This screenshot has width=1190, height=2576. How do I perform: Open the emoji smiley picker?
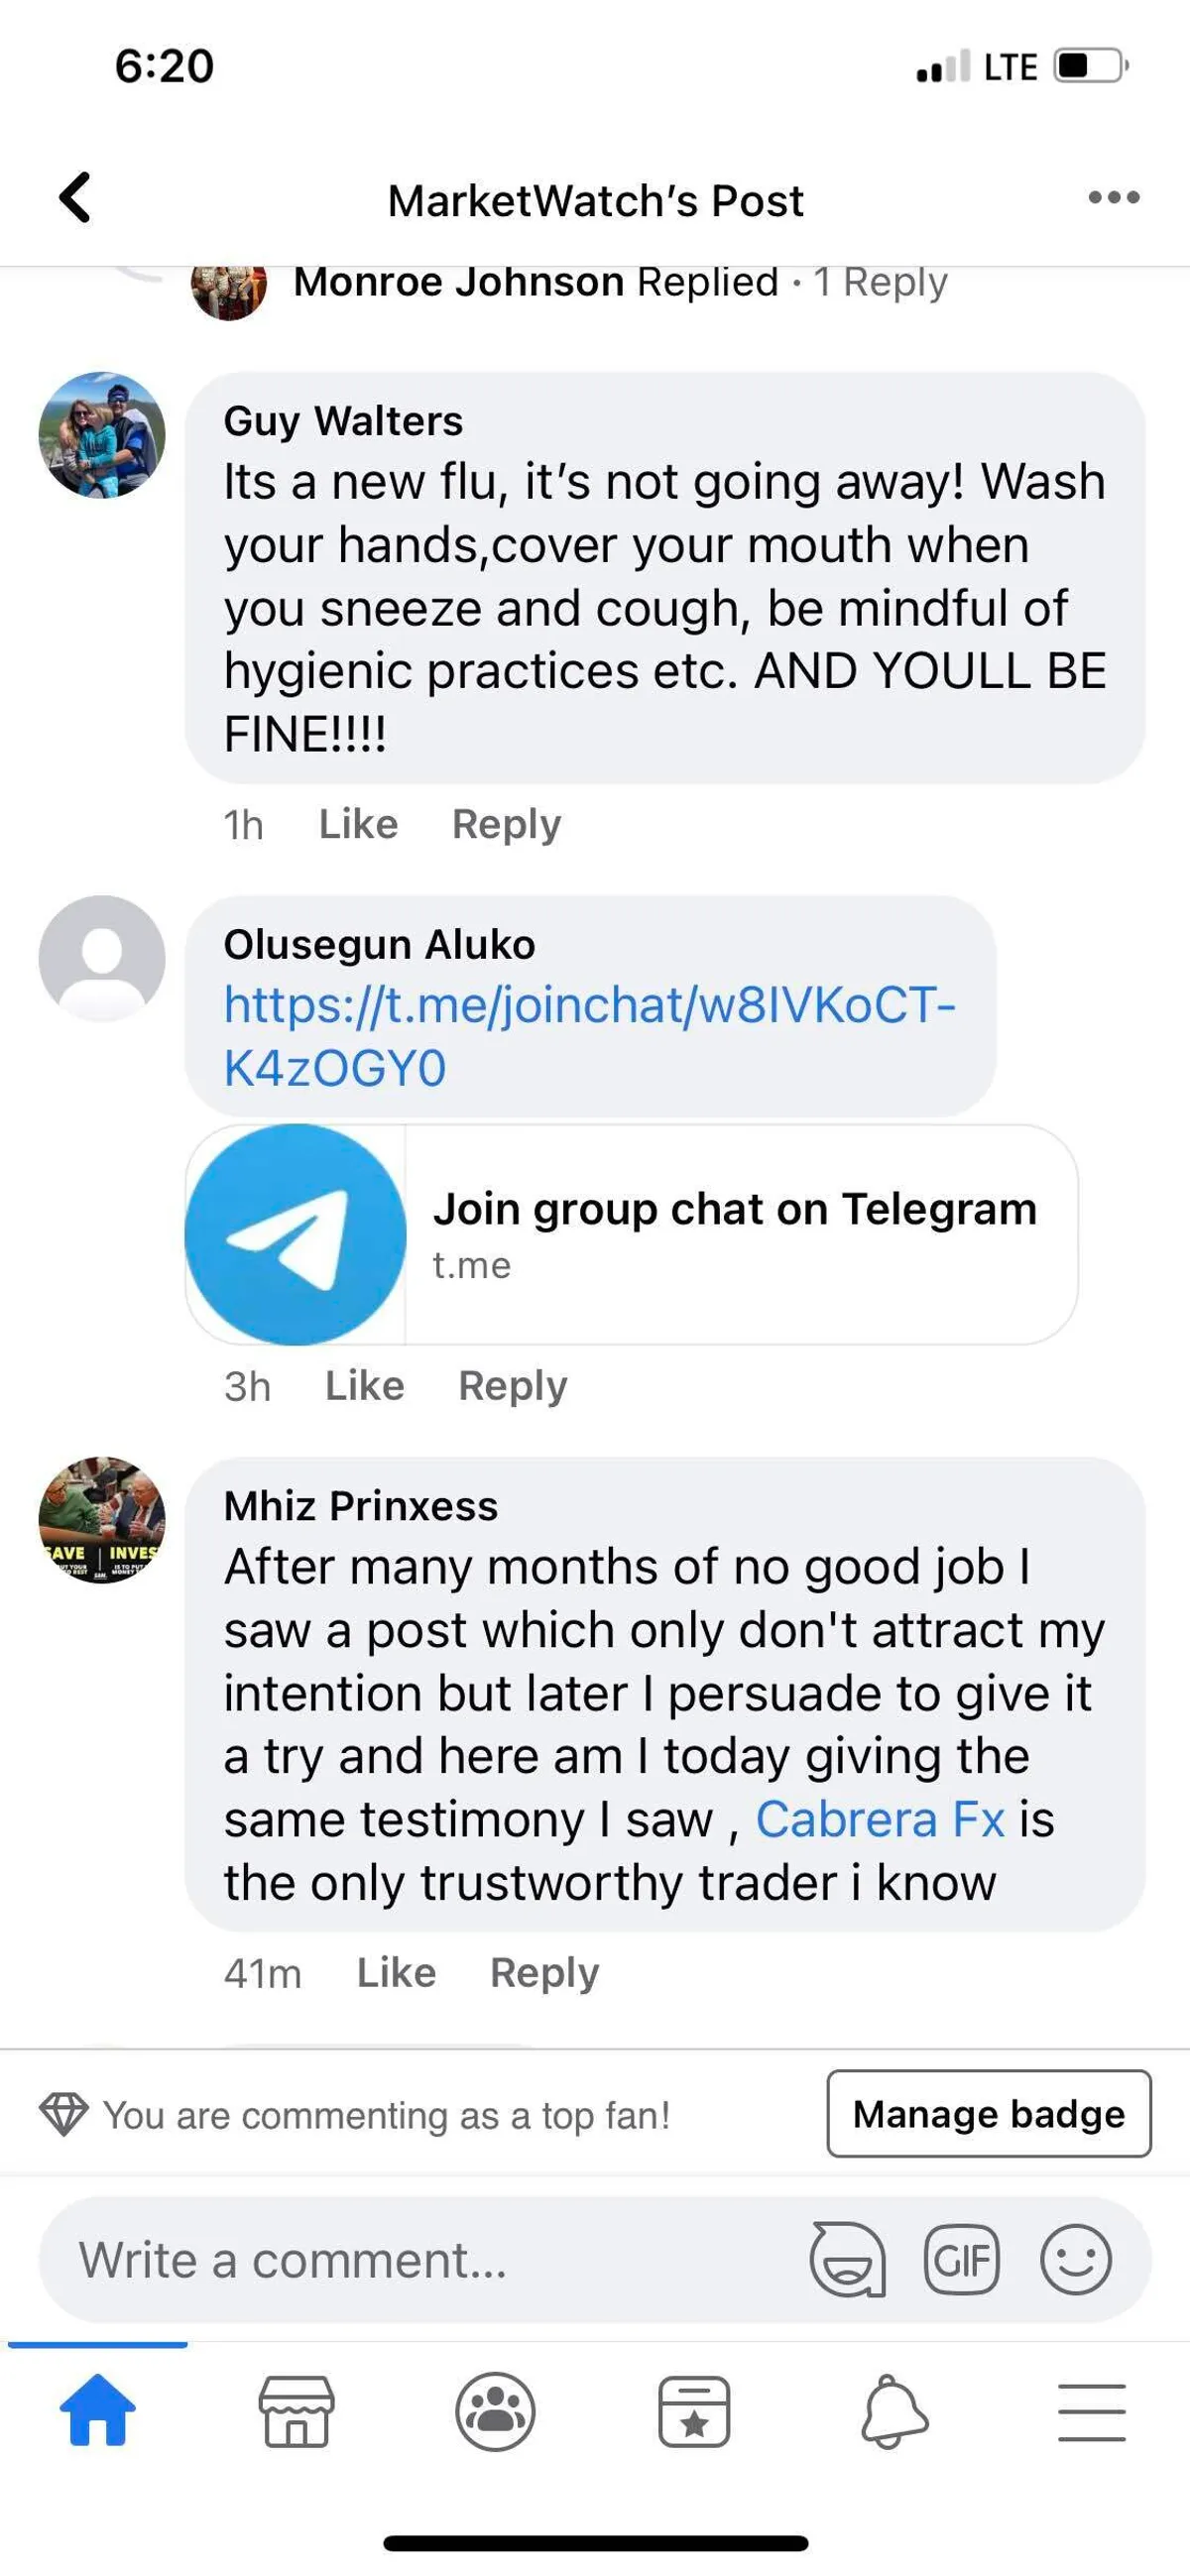click(1075, 2258)
